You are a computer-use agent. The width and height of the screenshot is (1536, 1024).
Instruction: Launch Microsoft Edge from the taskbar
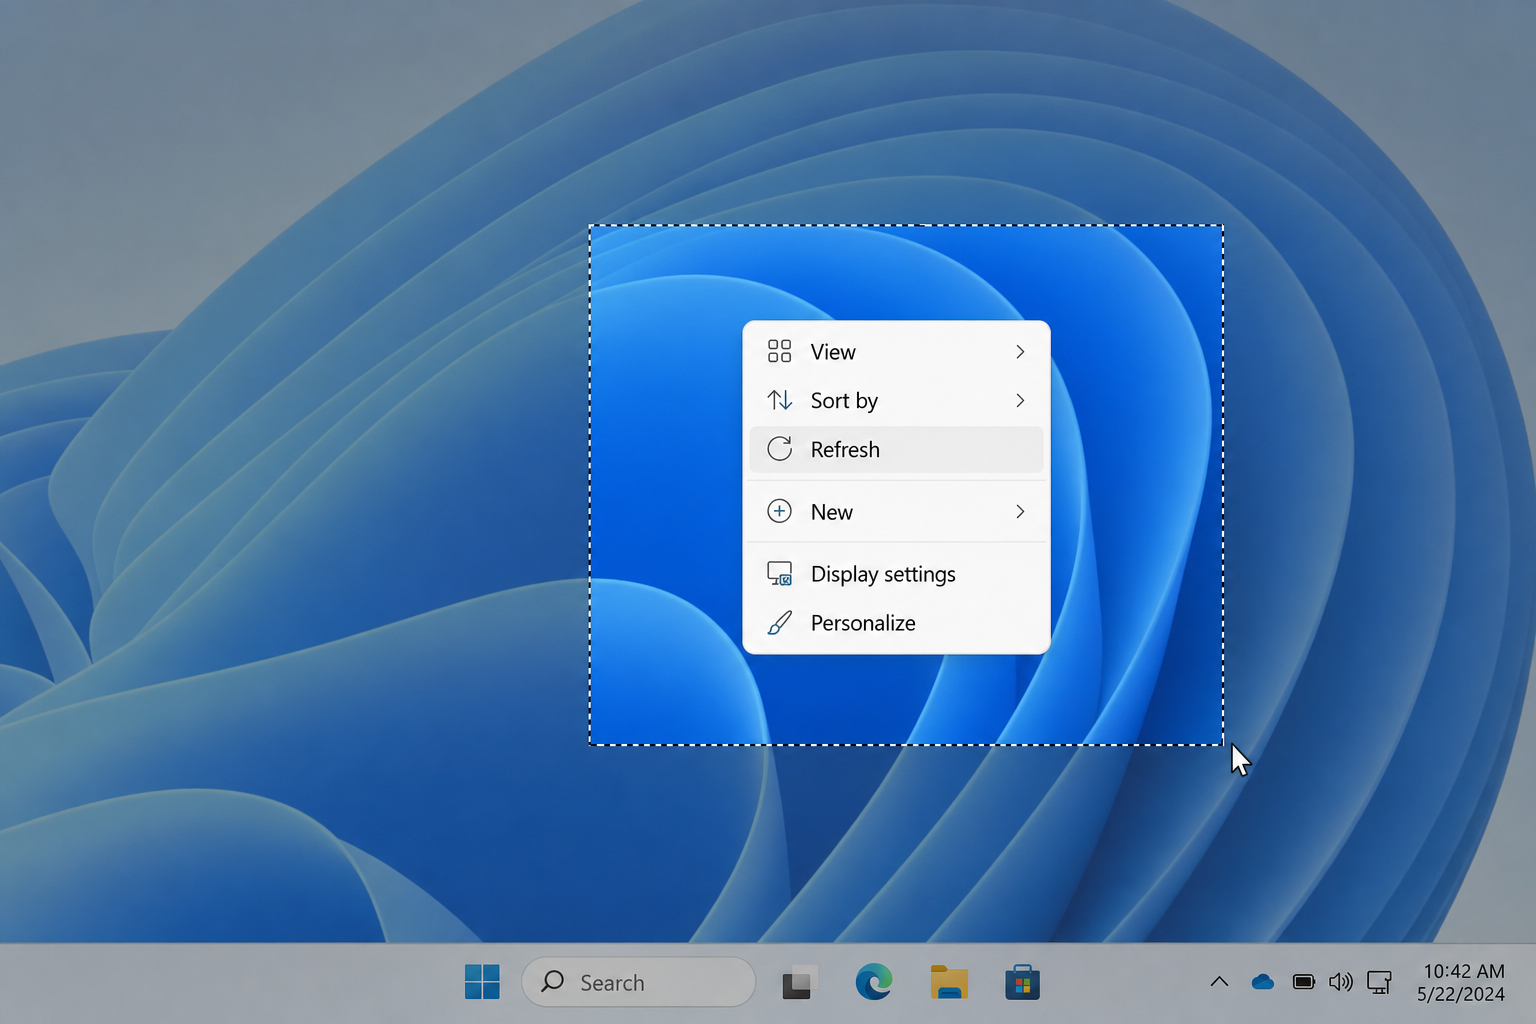point(874,982)
